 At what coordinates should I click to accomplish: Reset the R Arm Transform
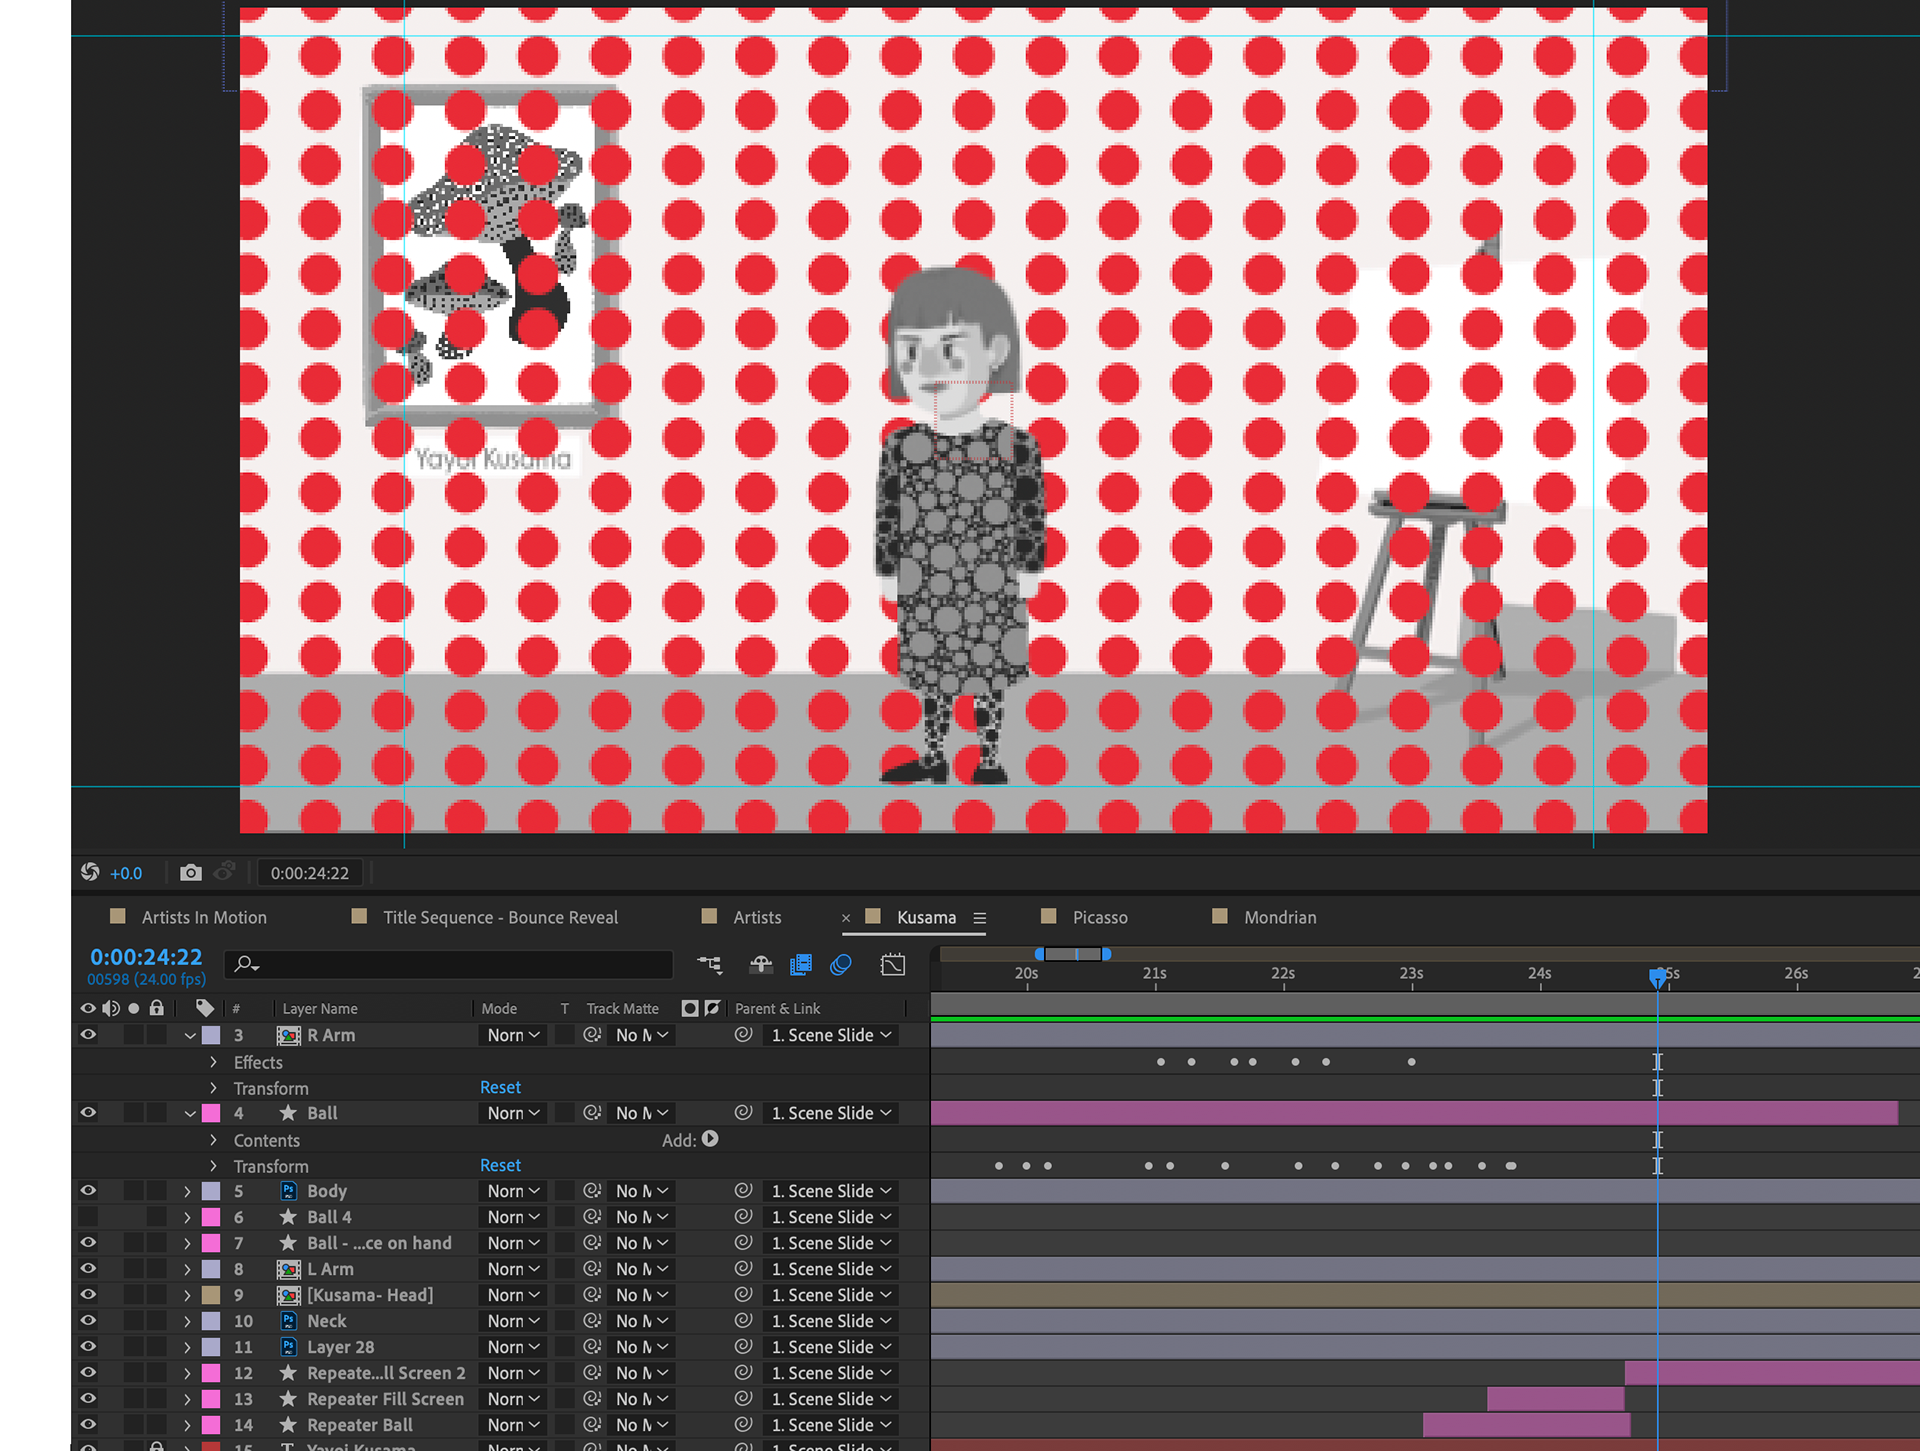500,1087
